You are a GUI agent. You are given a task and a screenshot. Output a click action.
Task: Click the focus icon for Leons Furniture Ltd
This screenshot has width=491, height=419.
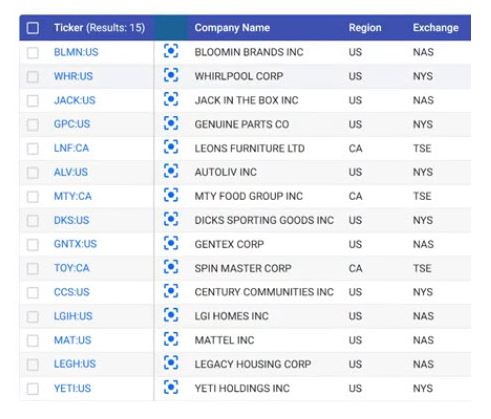click(171, 147)
